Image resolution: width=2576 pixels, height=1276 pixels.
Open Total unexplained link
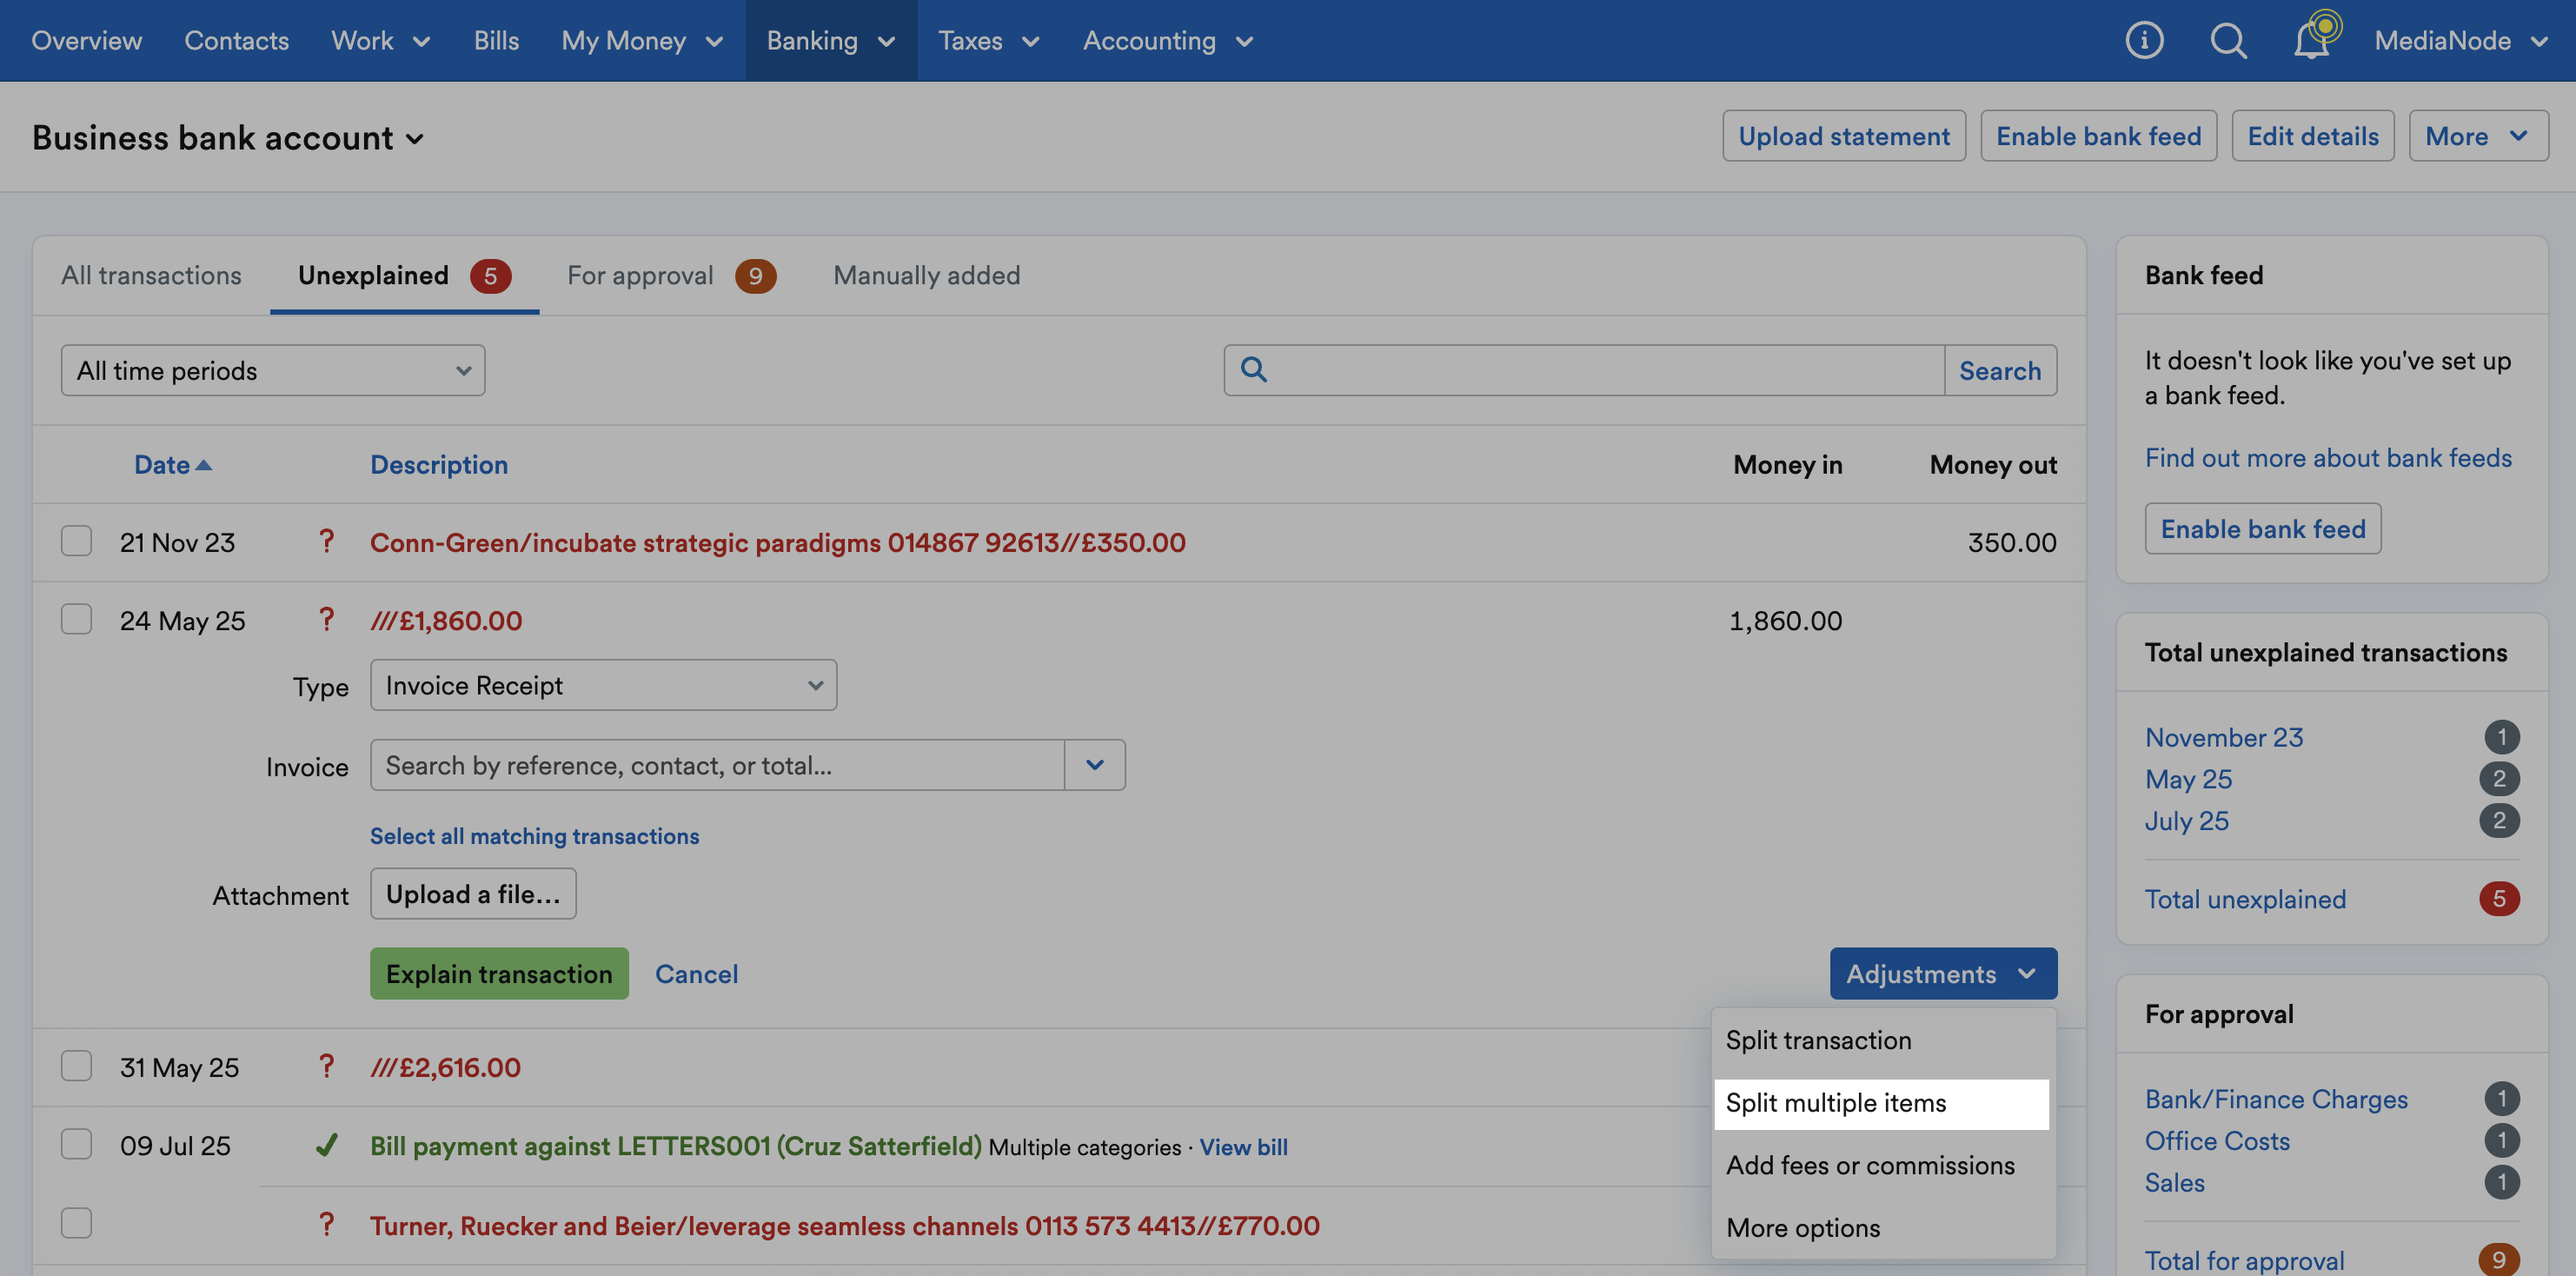point(2245,899)
